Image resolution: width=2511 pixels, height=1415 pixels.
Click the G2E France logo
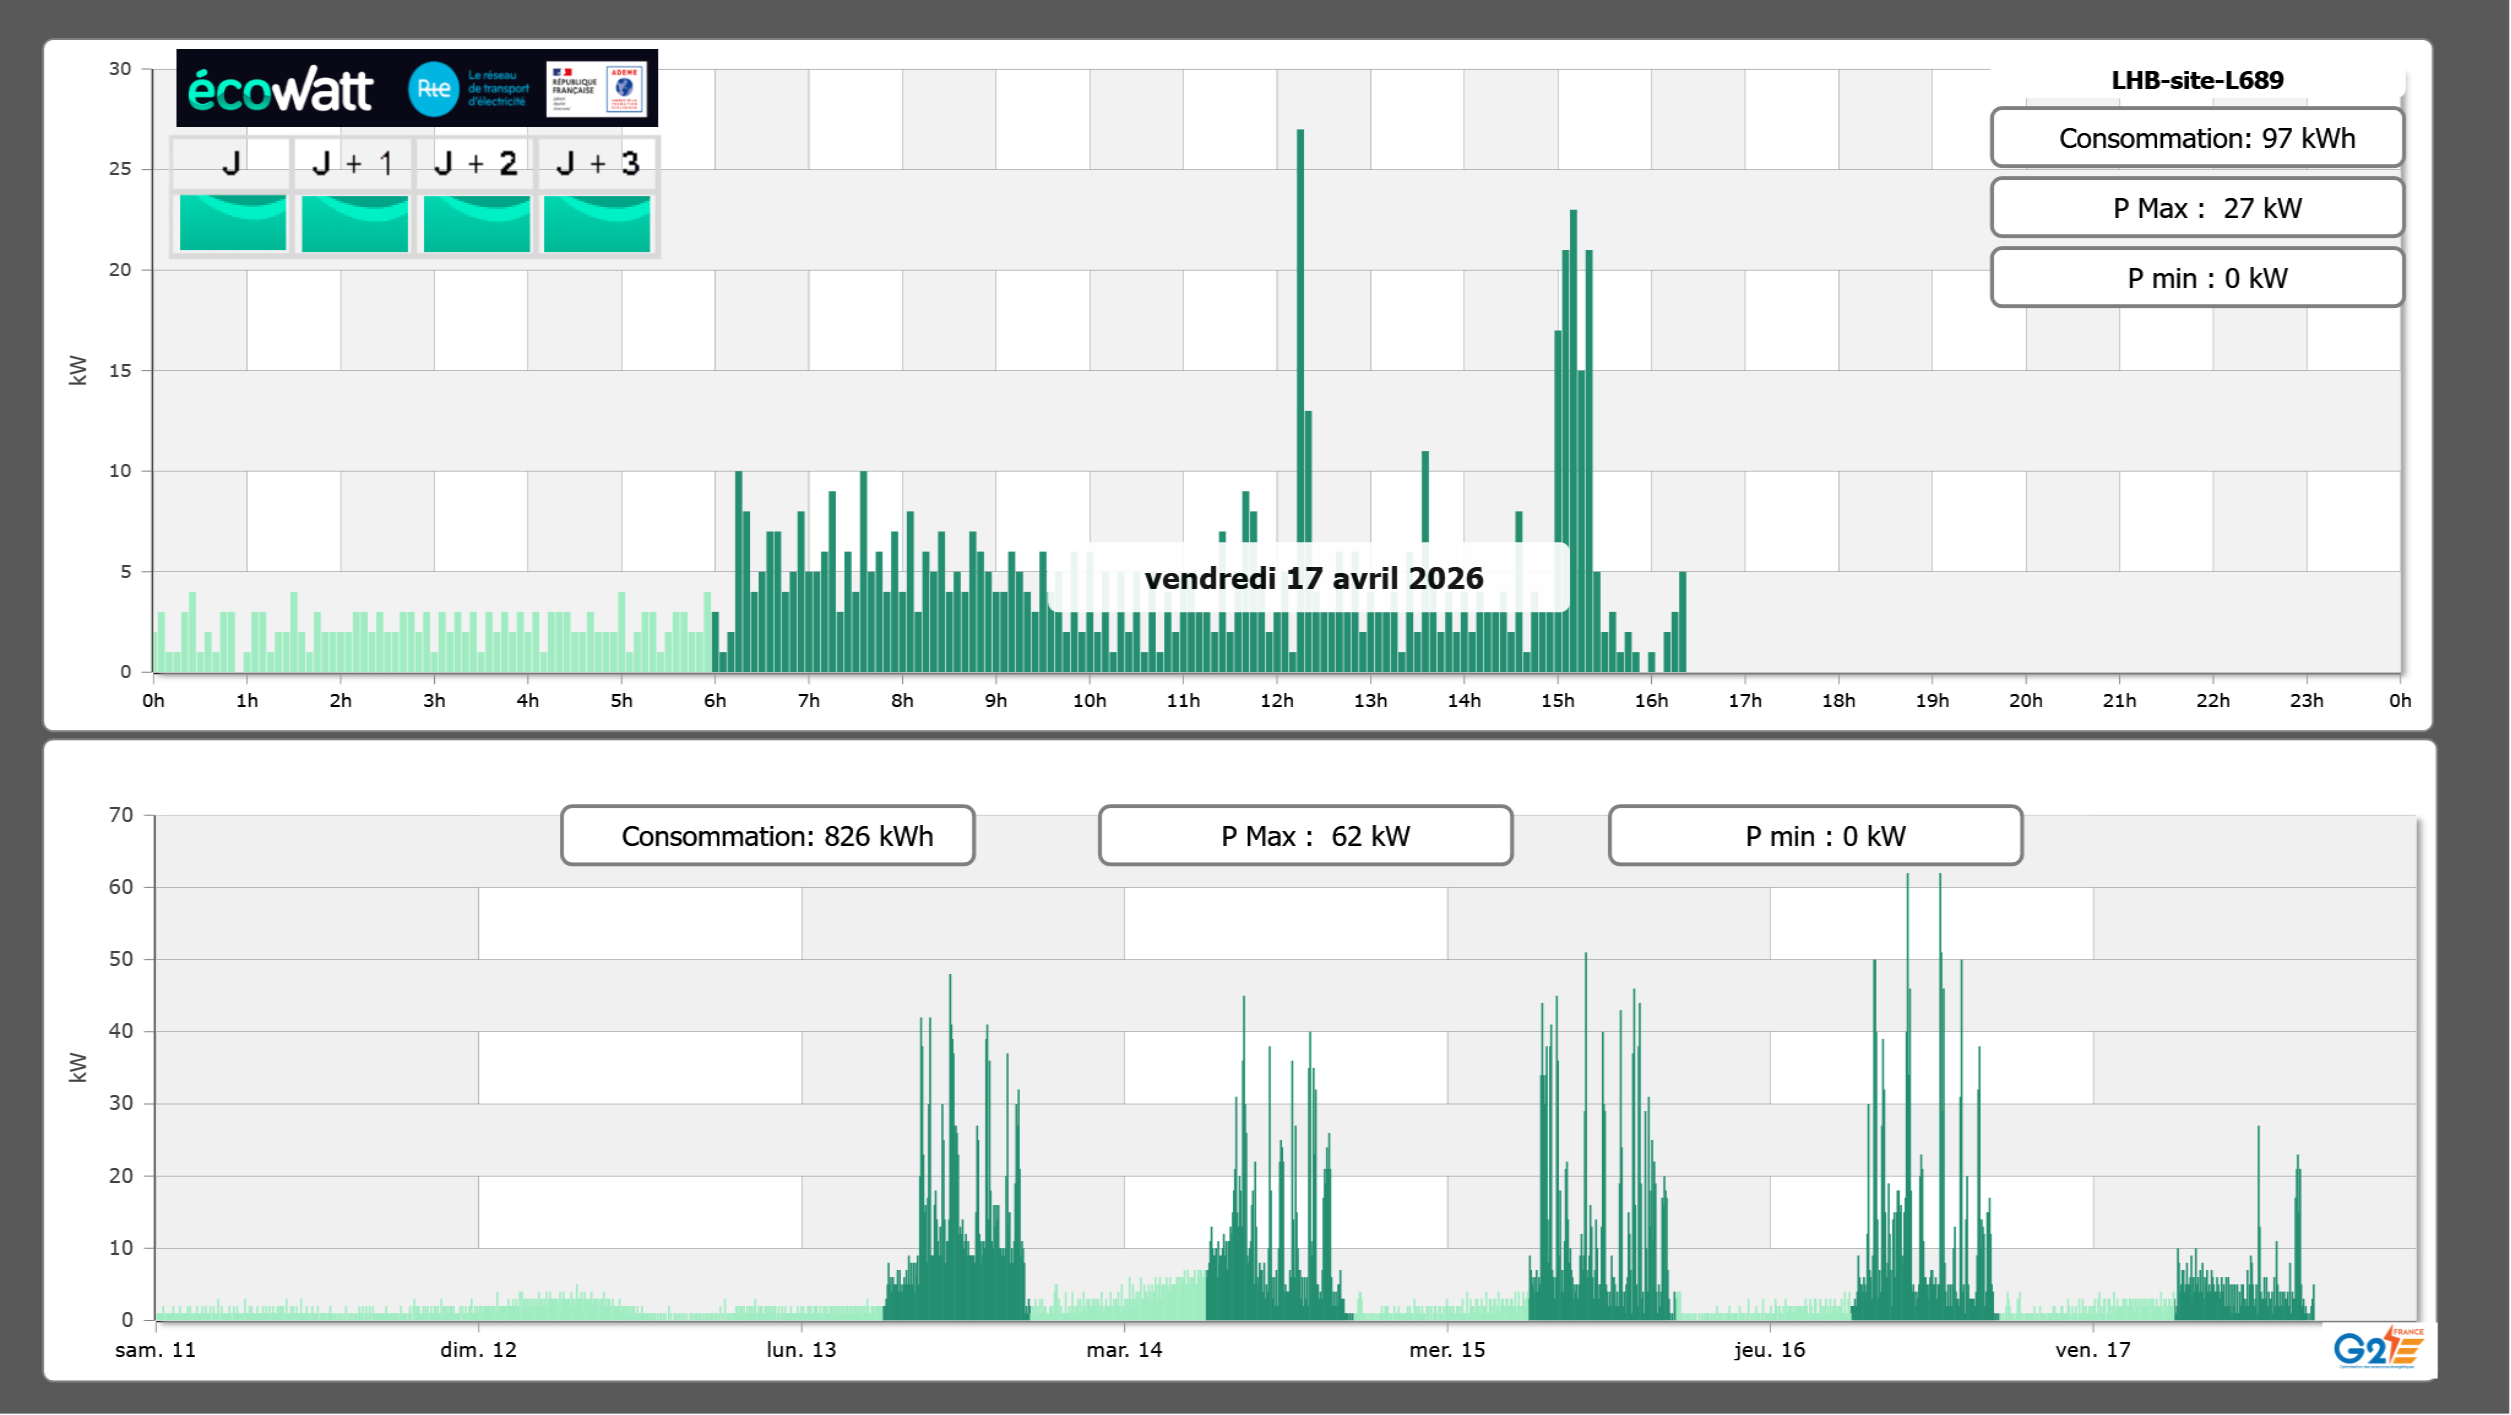click(2378, 1348)
